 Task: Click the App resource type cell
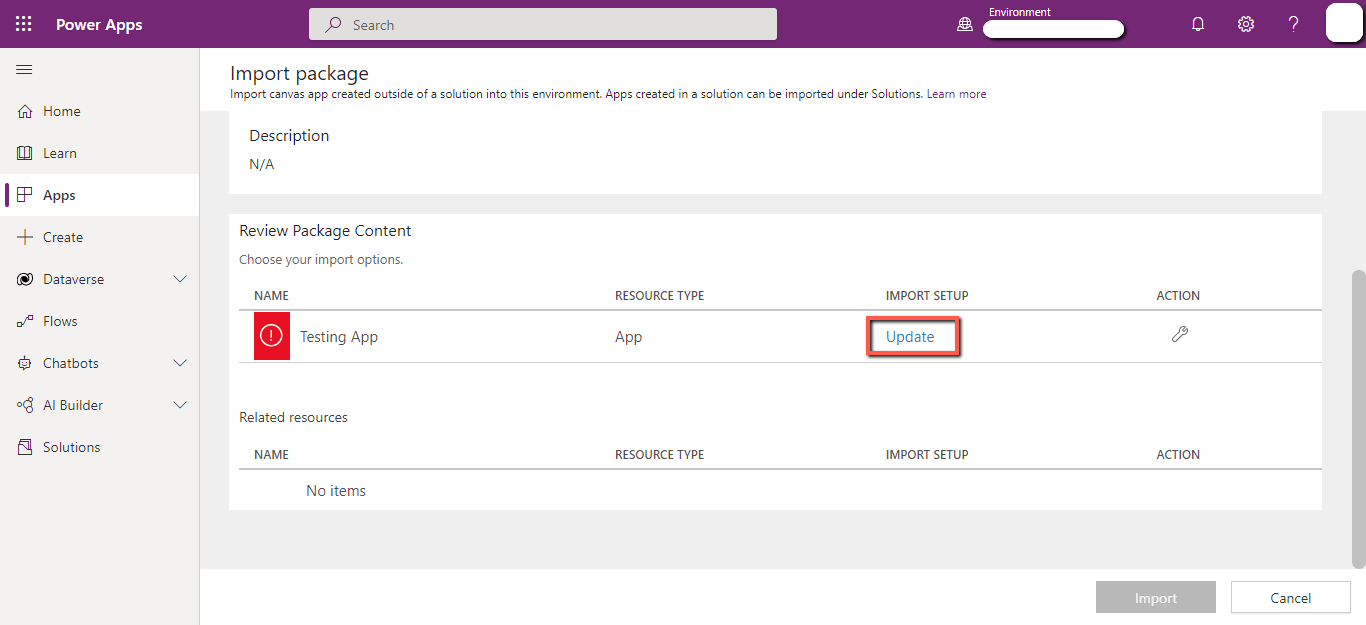628,336
